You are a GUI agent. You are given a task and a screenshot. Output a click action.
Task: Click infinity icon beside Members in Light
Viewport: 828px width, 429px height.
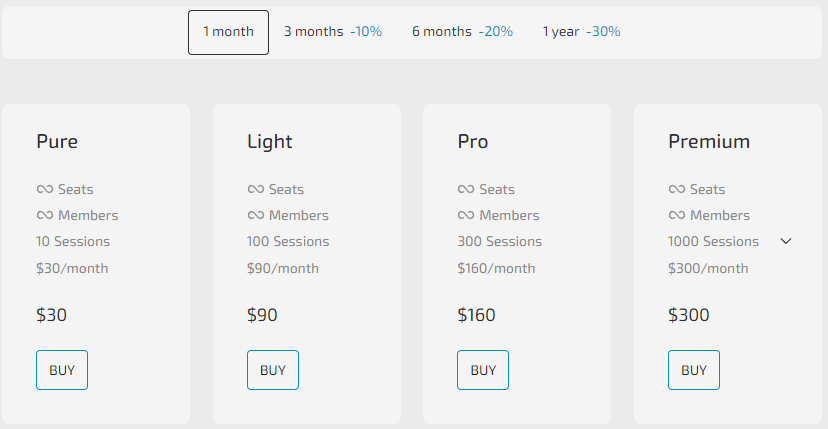(x=255, y=215)
